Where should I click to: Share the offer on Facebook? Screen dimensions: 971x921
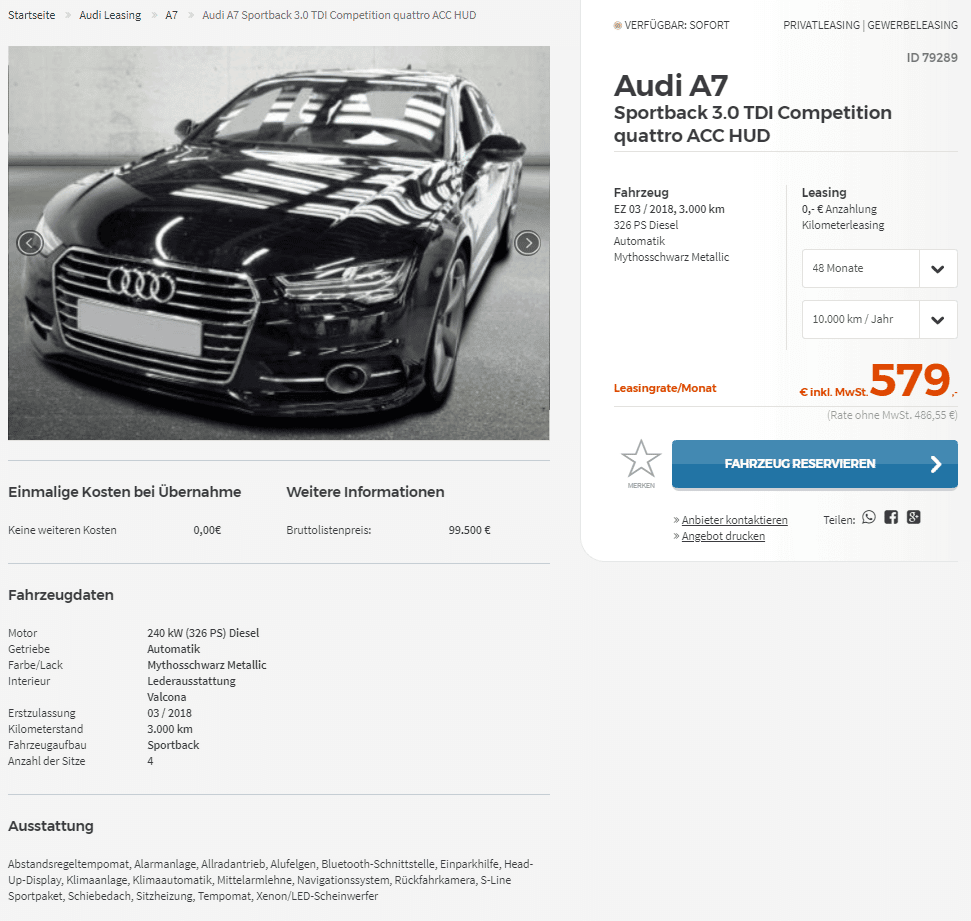(x=891, y=517)
